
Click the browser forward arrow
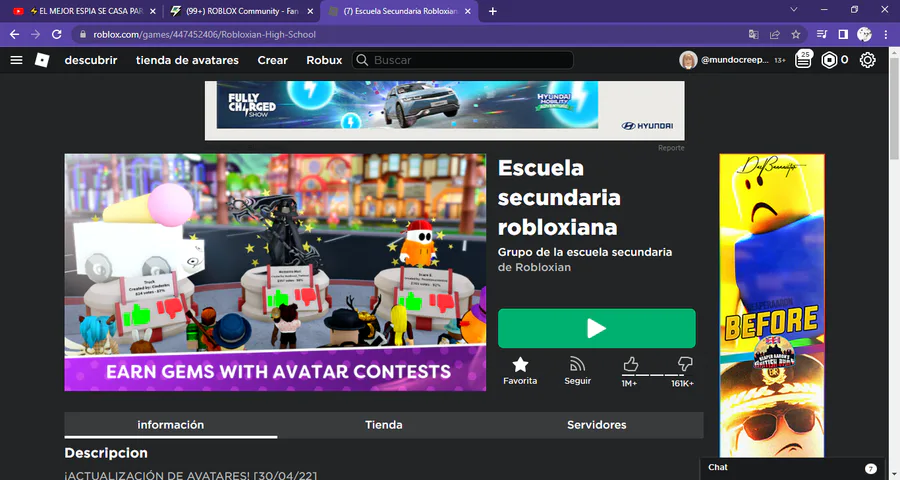(x=36, y=34)
